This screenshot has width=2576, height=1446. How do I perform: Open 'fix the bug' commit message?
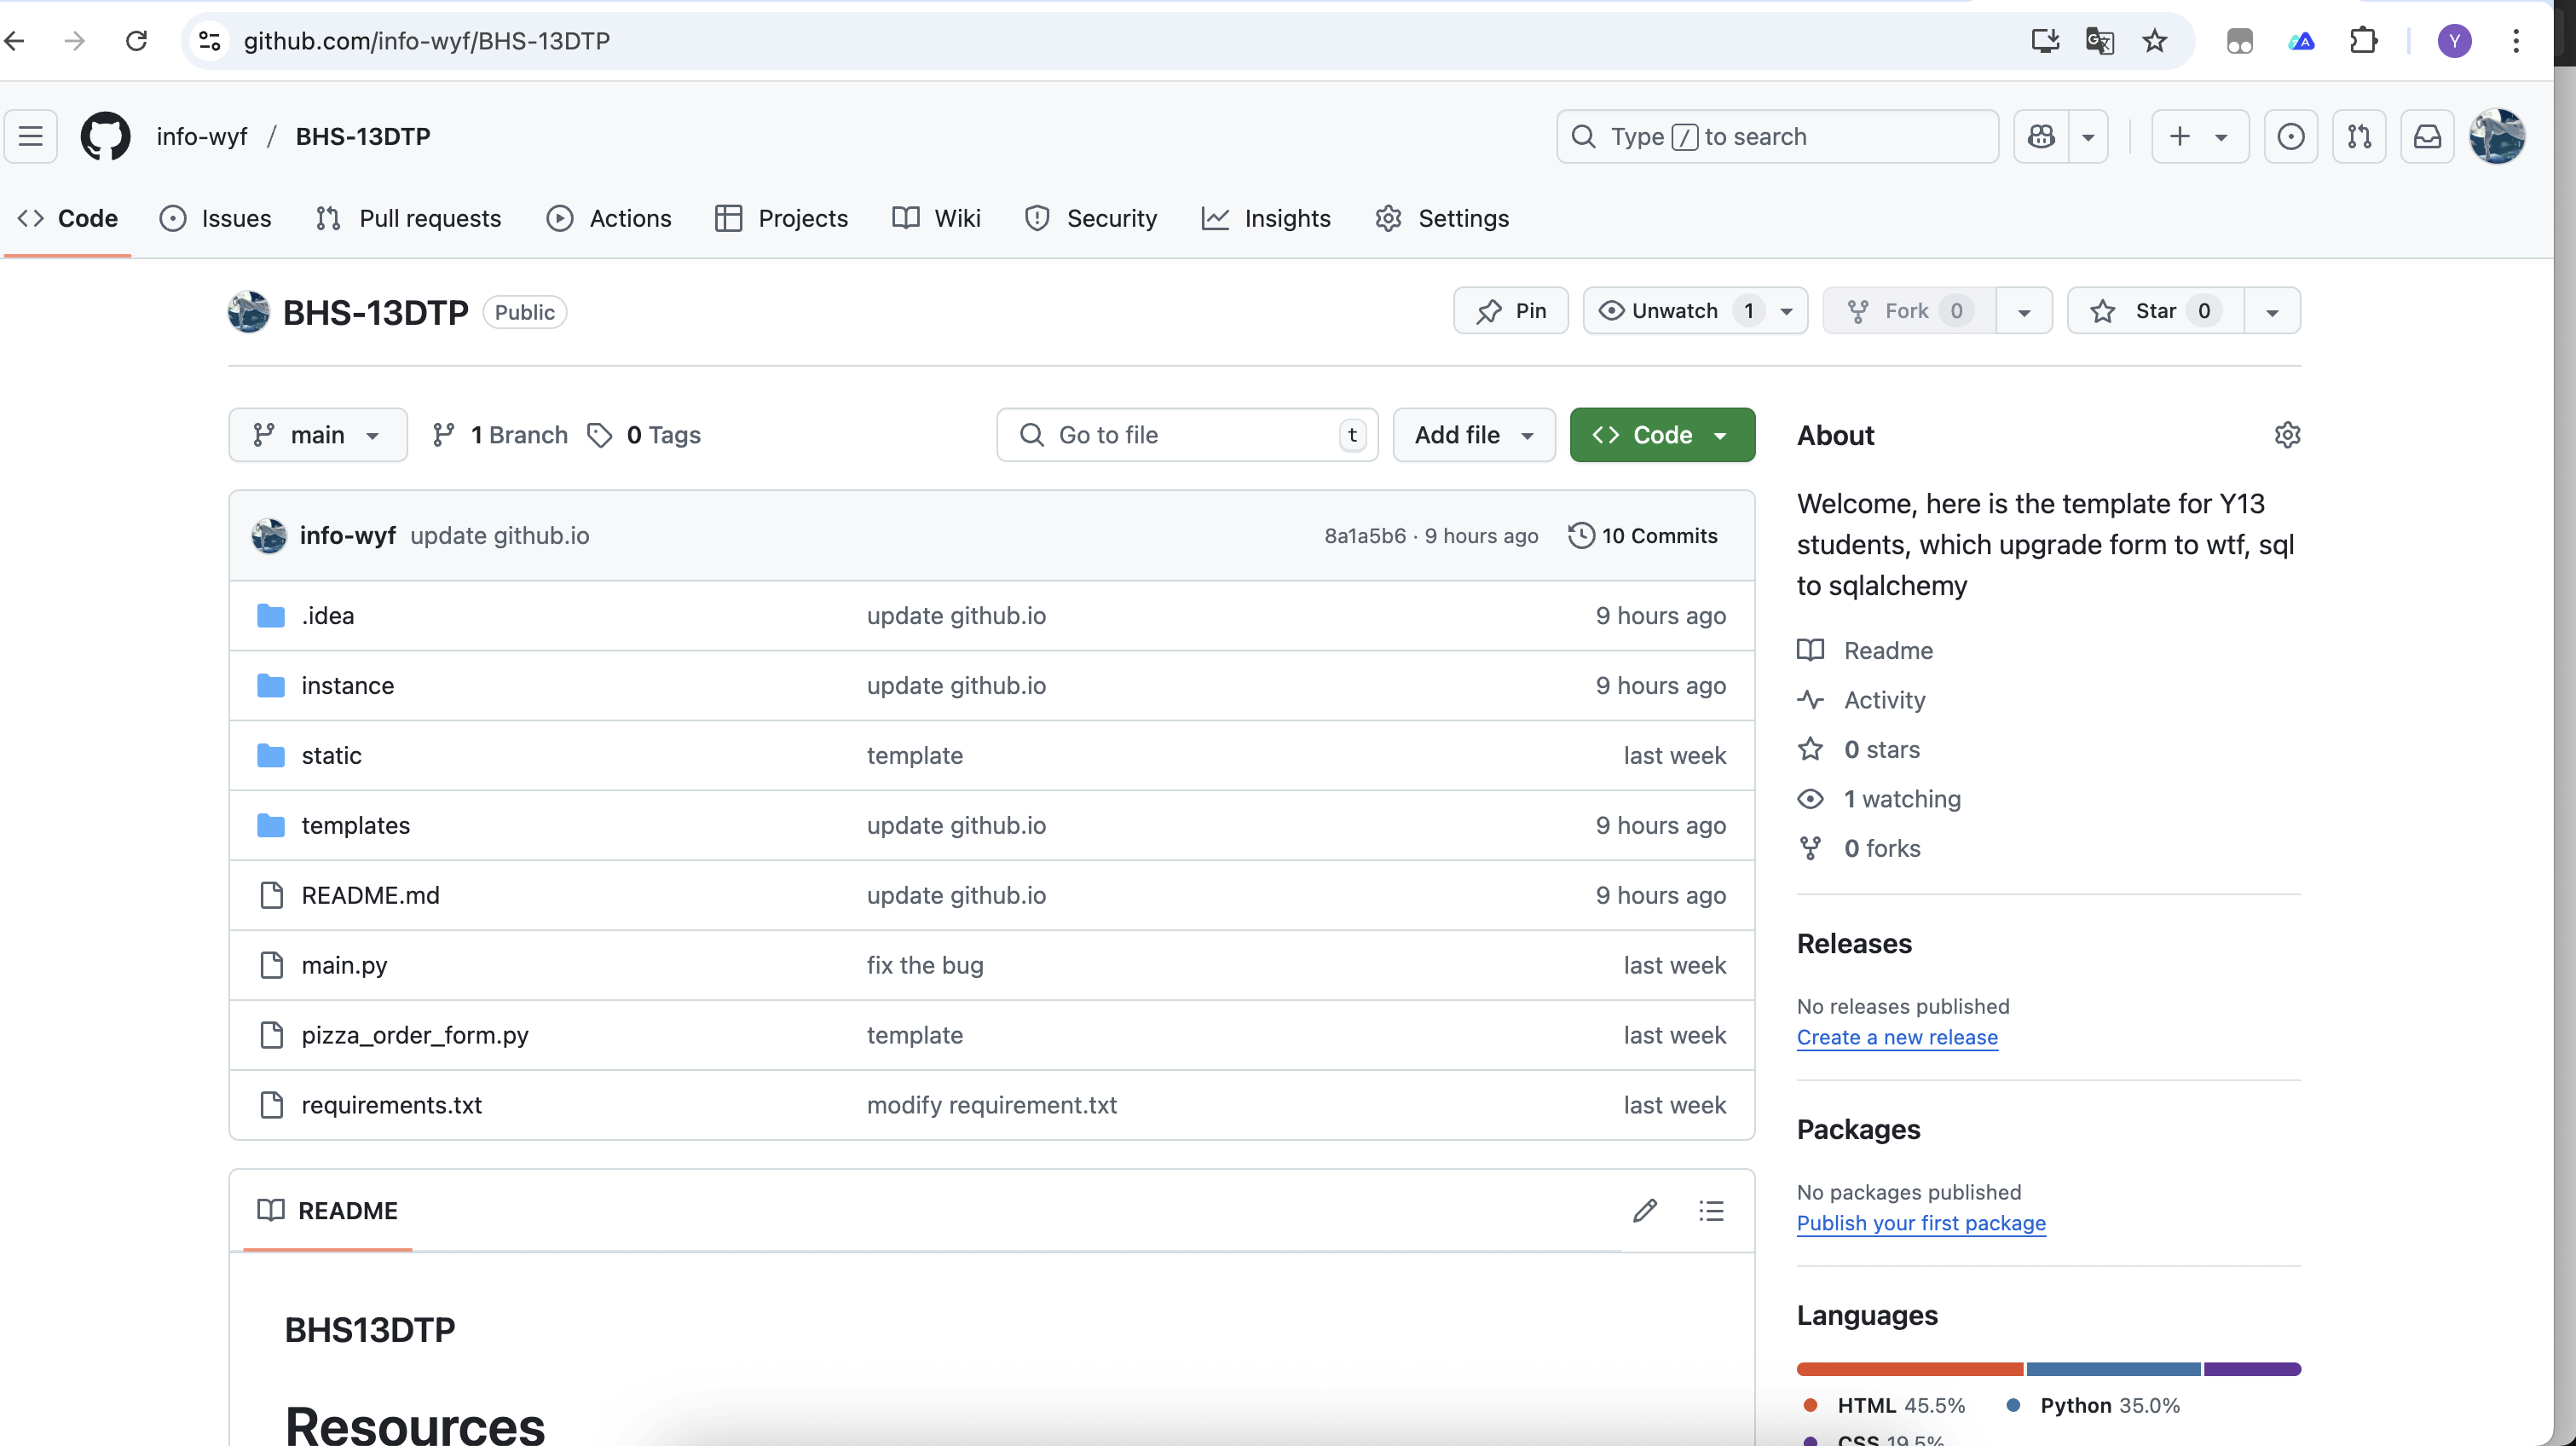[925, 965]
